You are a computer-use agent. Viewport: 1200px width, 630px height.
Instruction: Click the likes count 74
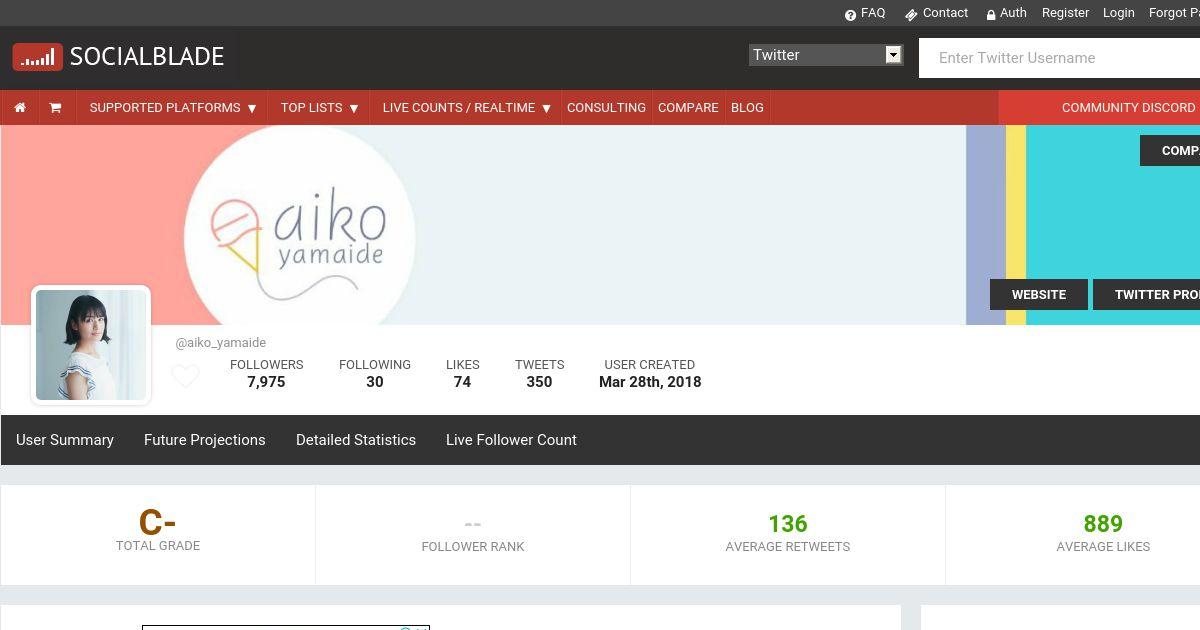coord(462,382)
